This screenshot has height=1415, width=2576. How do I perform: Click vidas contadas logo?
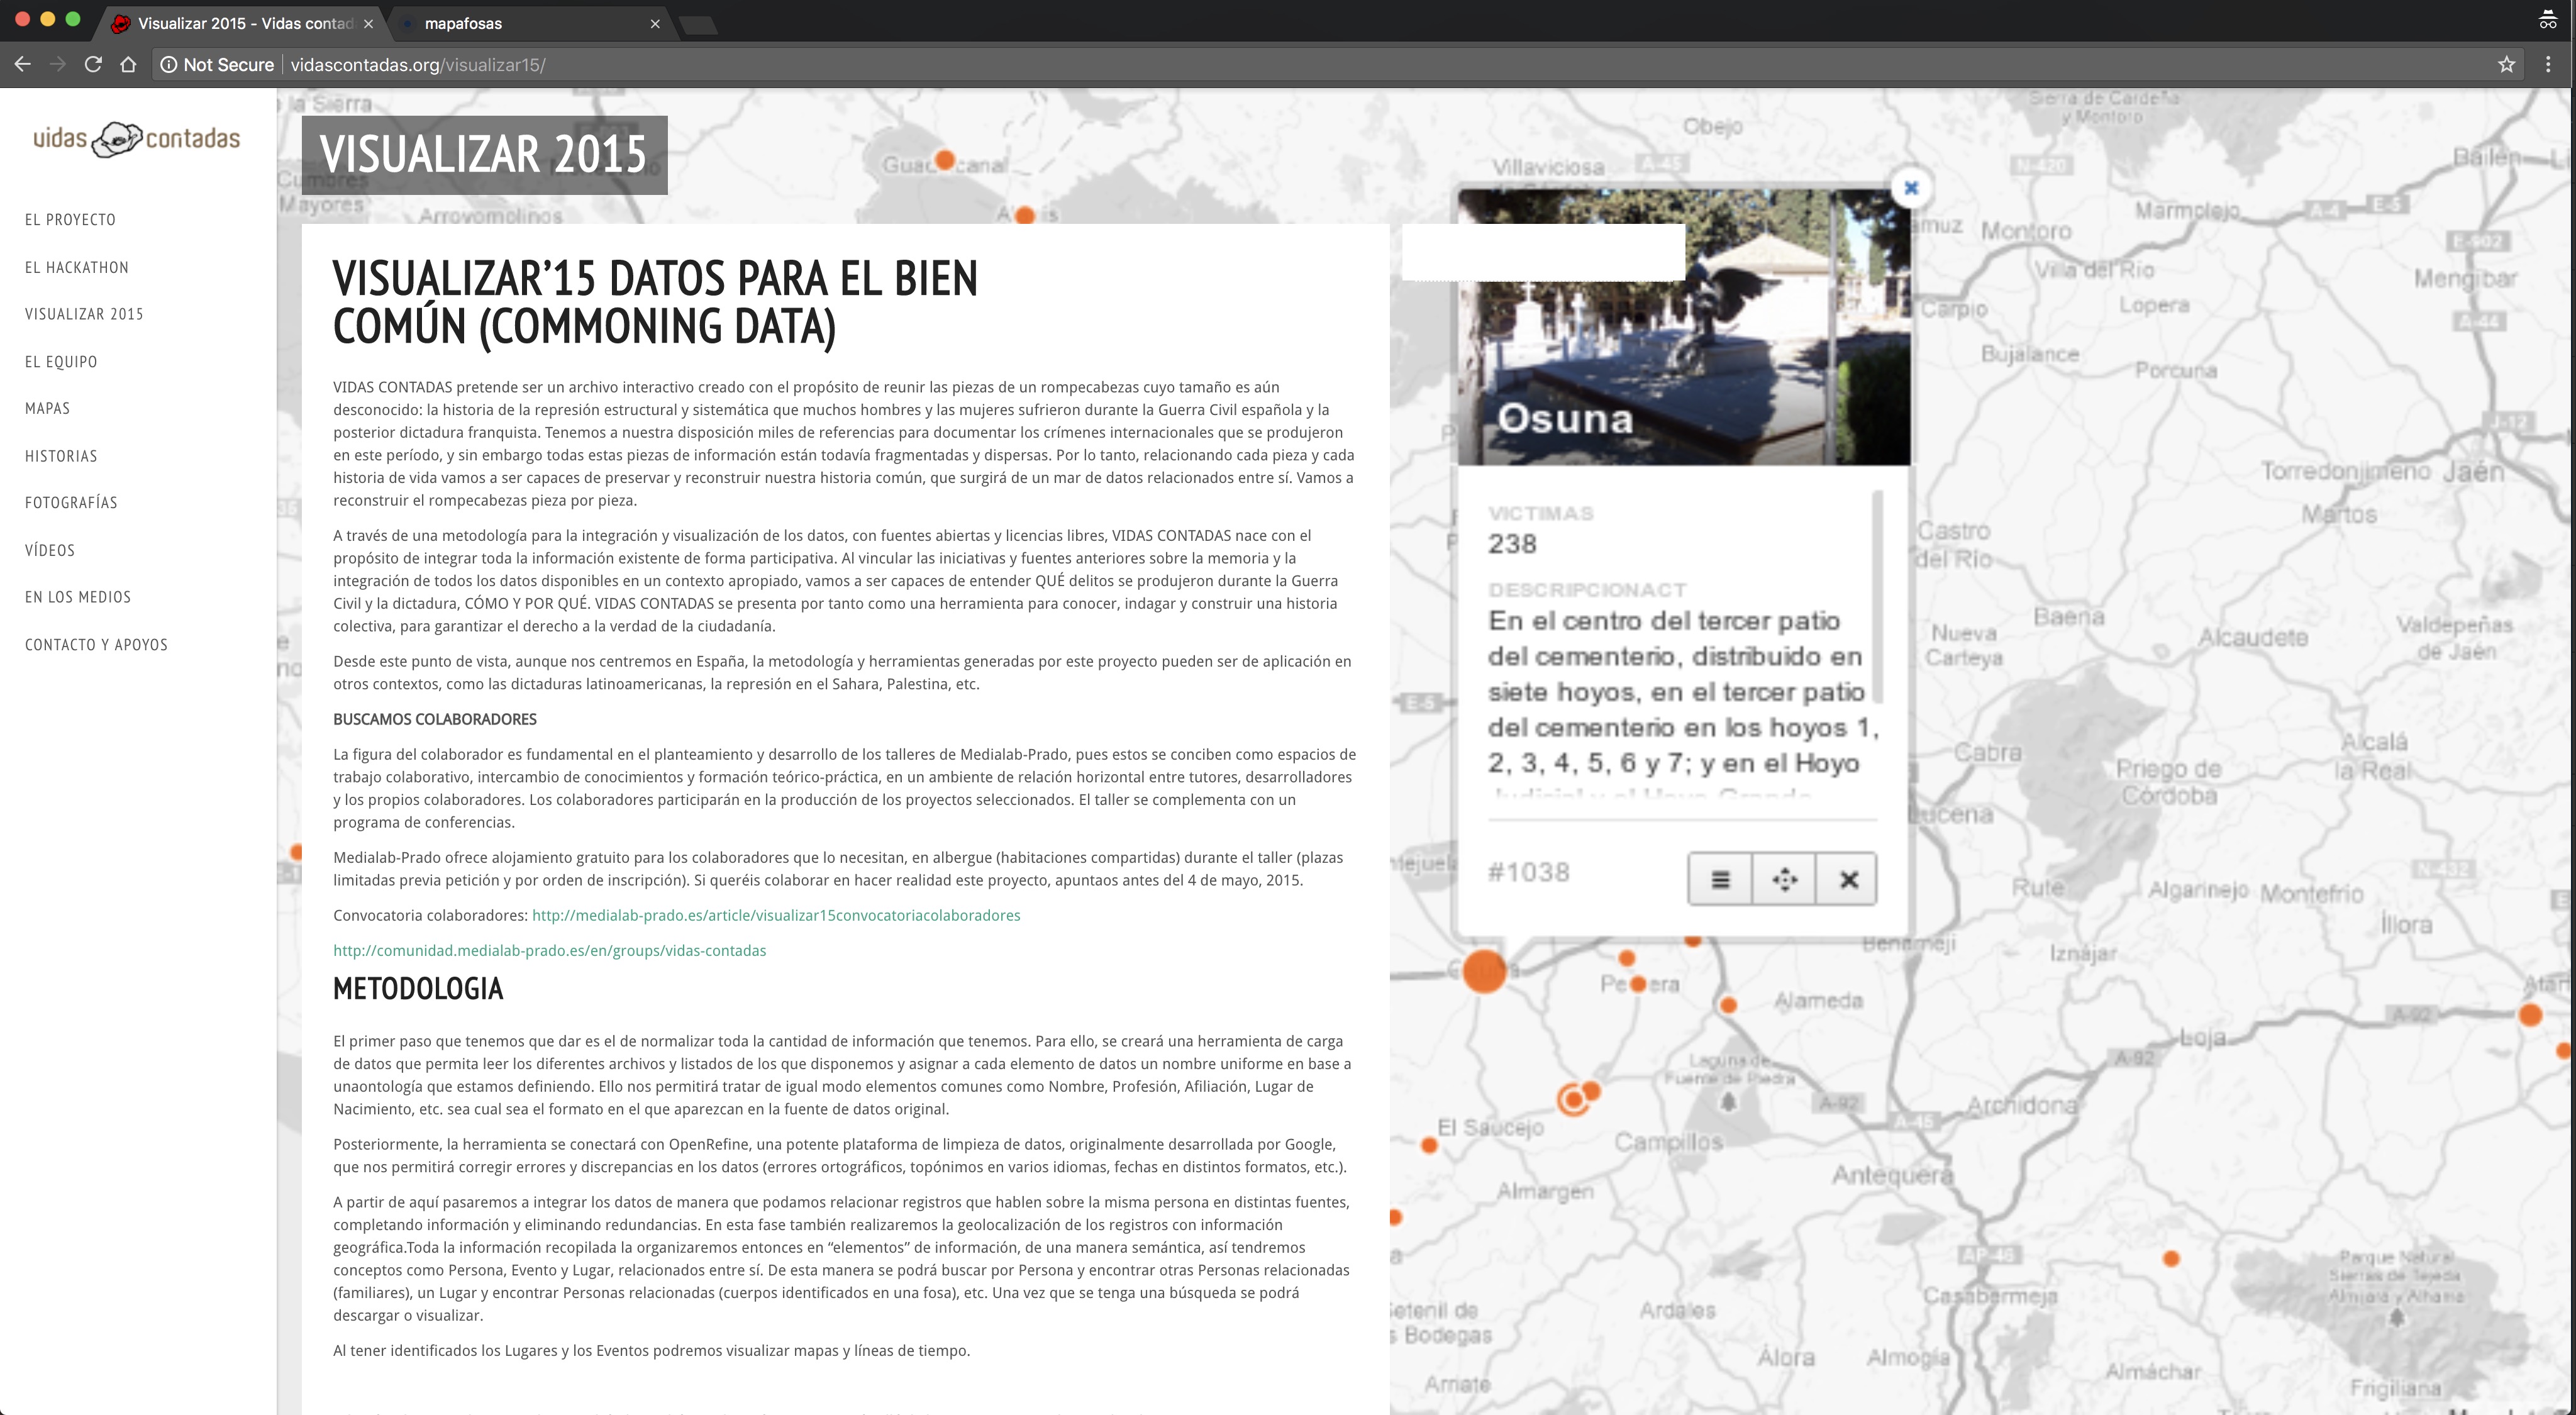click(137, 139)
